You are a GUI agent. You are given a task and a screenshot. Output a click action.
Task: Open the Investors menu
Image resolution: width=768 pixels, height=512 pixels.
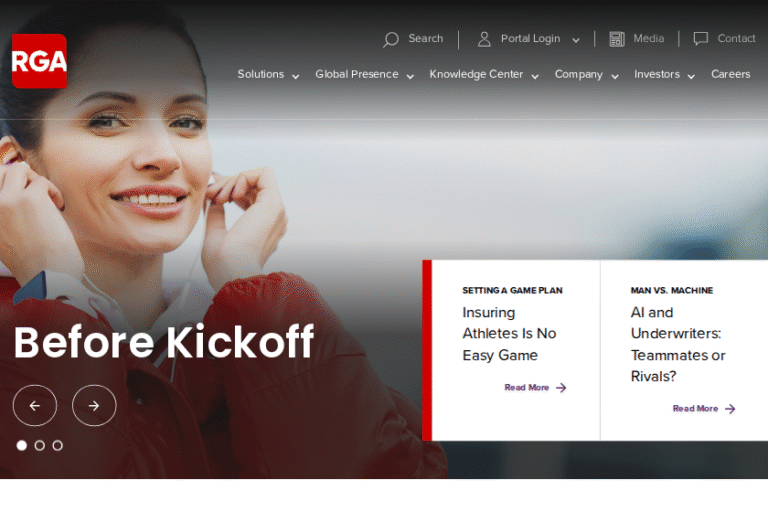[664, 75]
